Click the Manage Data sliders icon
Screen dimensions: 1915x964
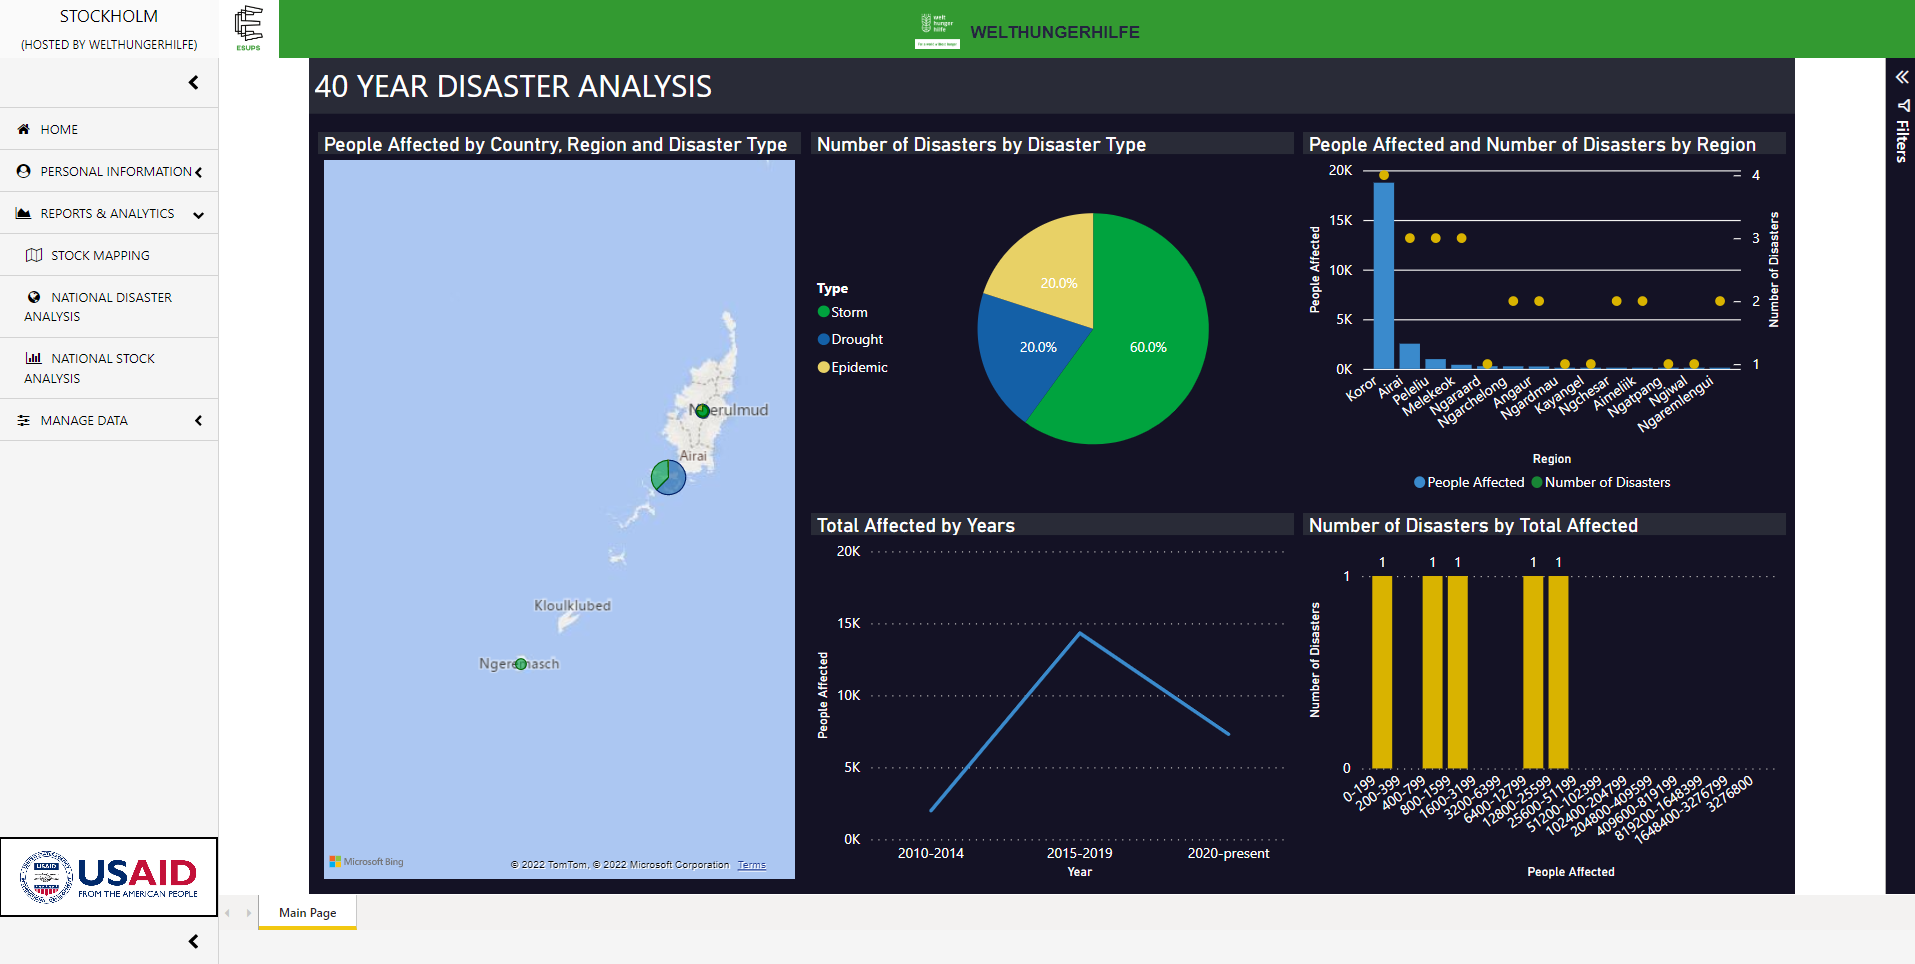(22, 420)
